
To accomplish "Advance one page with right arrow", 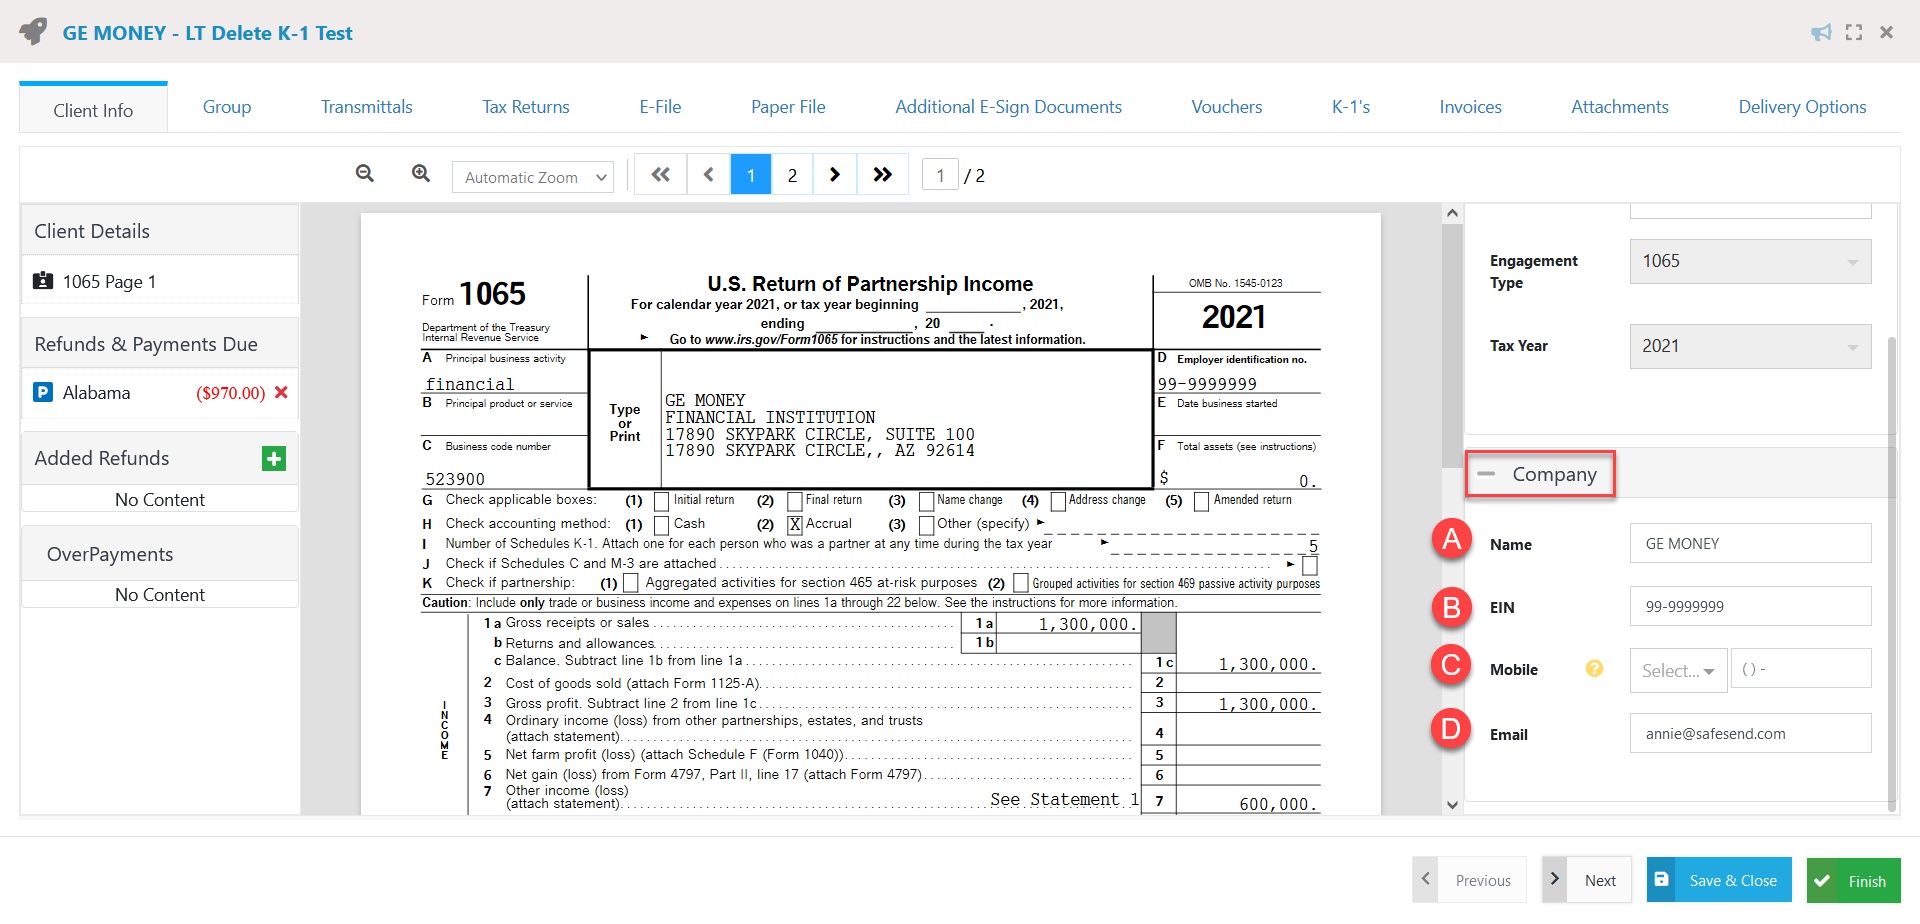I will 835,174.
